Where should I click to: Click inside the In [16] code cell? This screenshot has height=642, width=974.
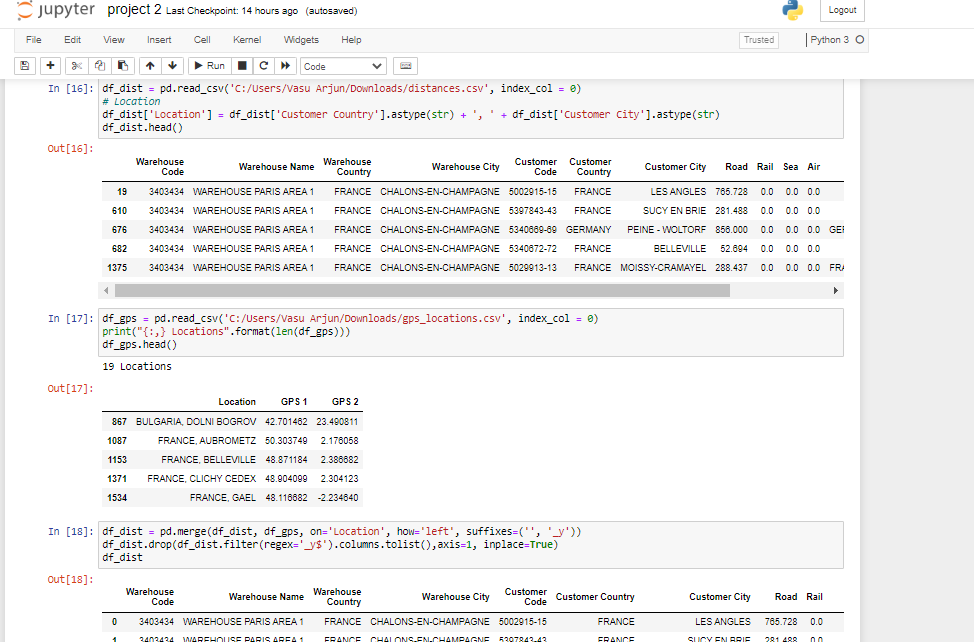pyautogui.click(x=470, y=108)
